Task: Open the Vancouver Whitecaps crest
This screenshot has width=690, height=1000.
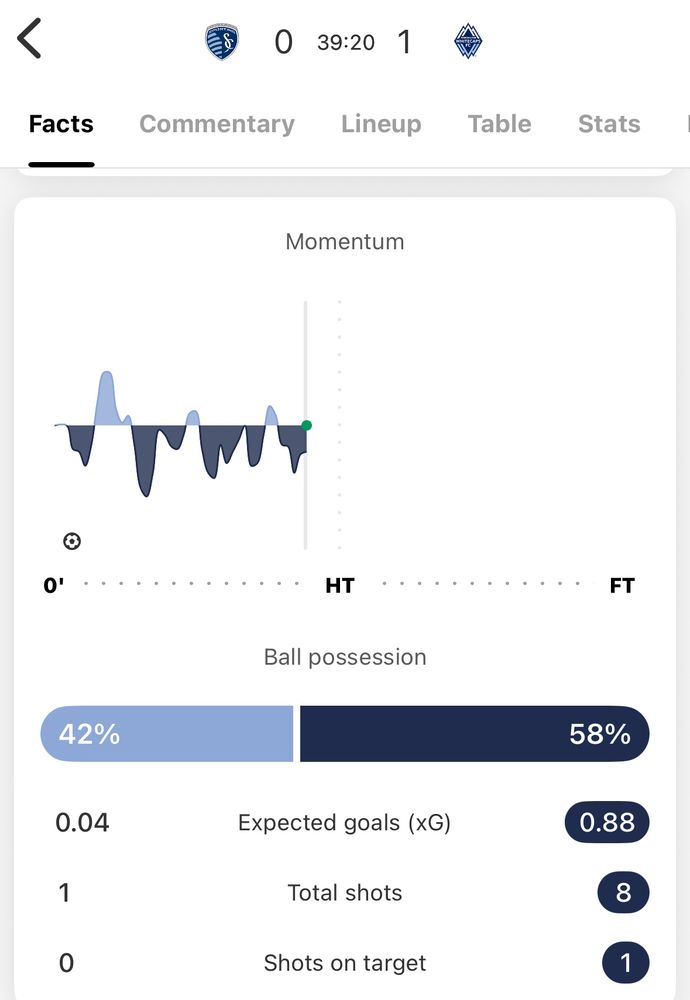Action: tap(468, 42)
